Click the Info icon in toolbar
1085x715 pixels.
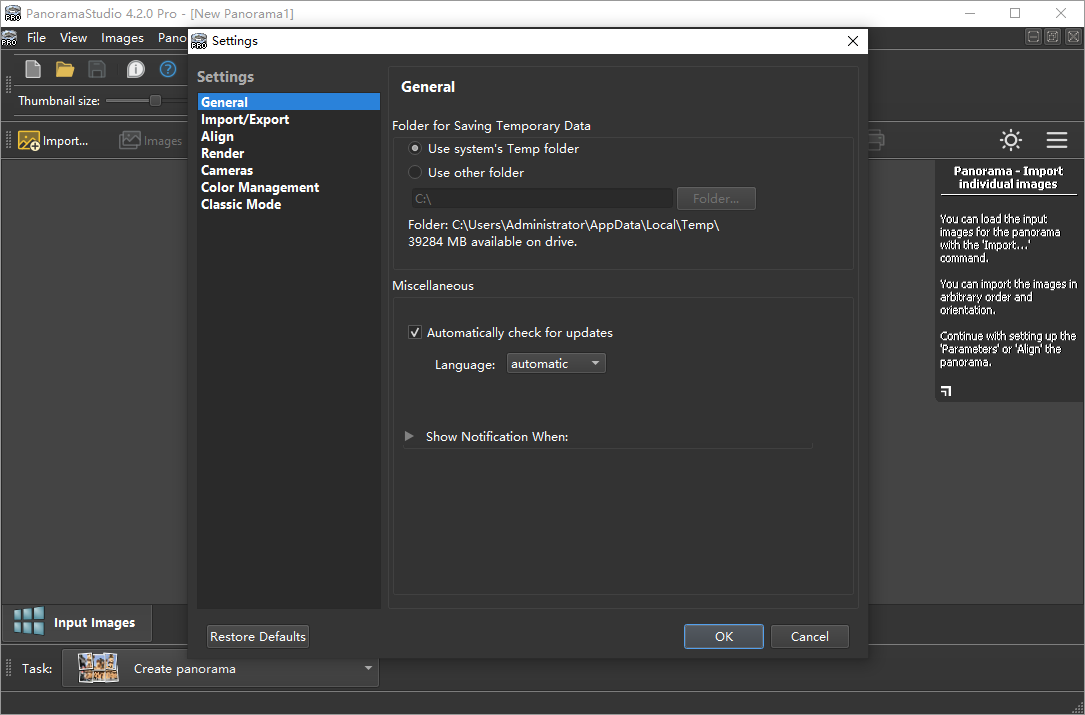click(x=136, y=69)
